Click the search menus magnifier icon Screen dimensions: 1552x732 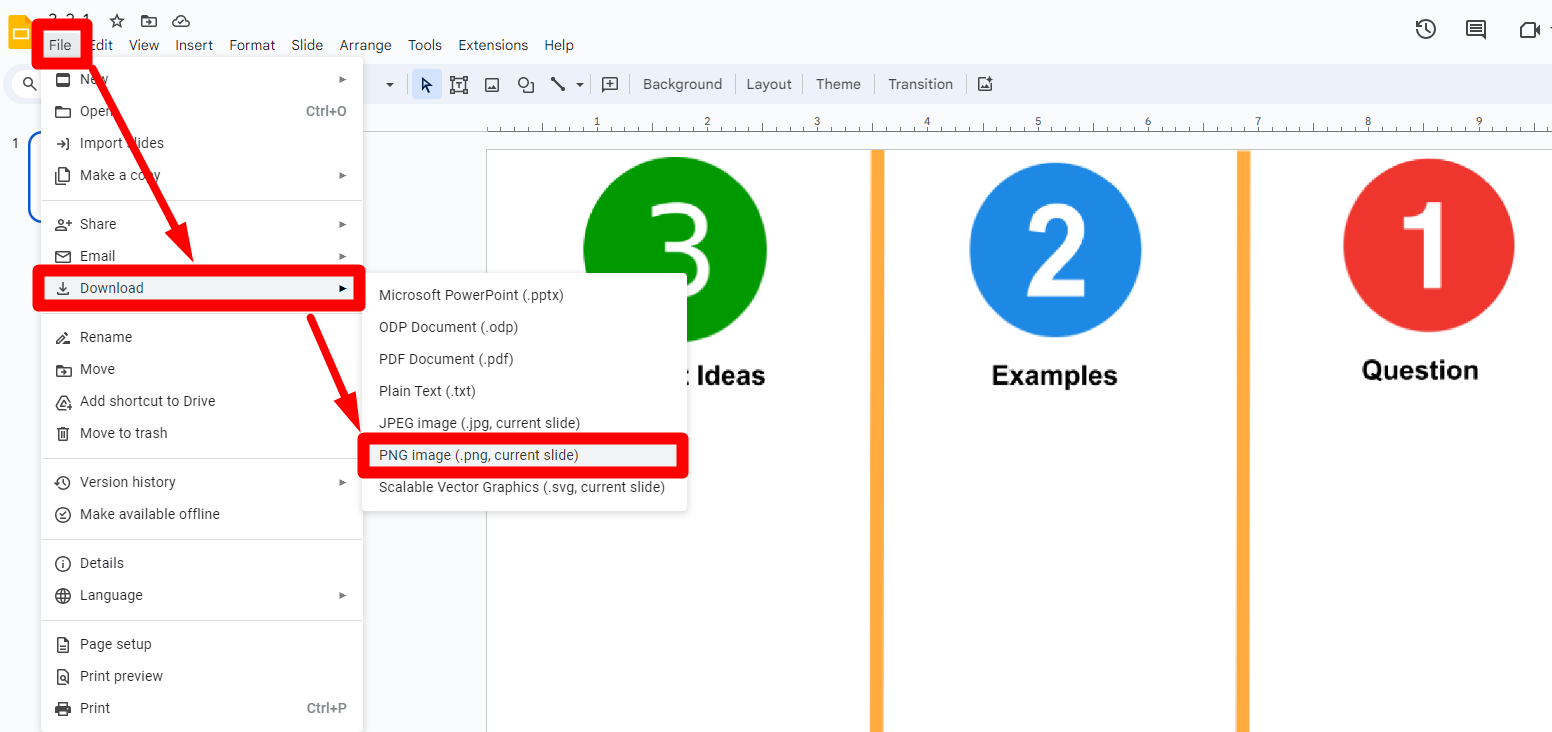tap(29, 84)
